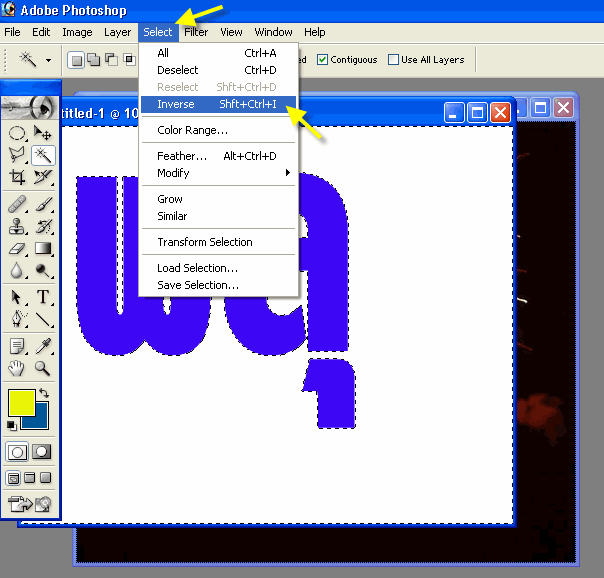Image resolution: width=604 pixels, height=578 pixels.
Task: Open the tool preset picker dropdown arrow
Action: tap(49, 60)
